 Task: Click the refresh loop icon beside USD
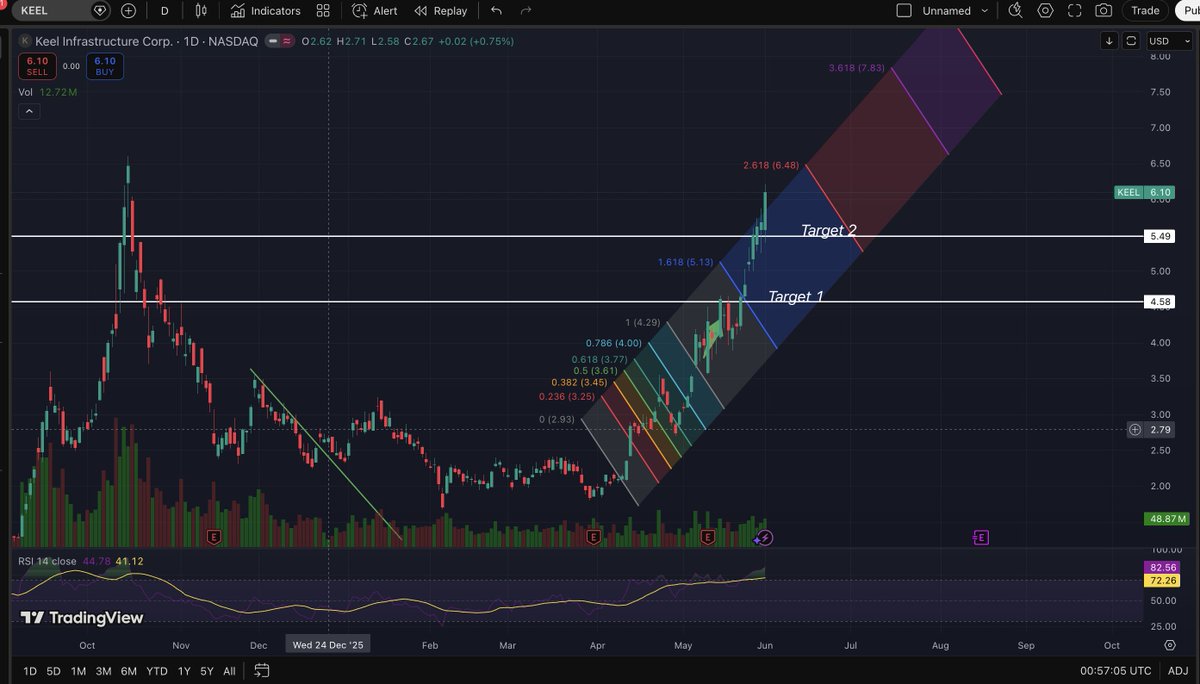1130,41
